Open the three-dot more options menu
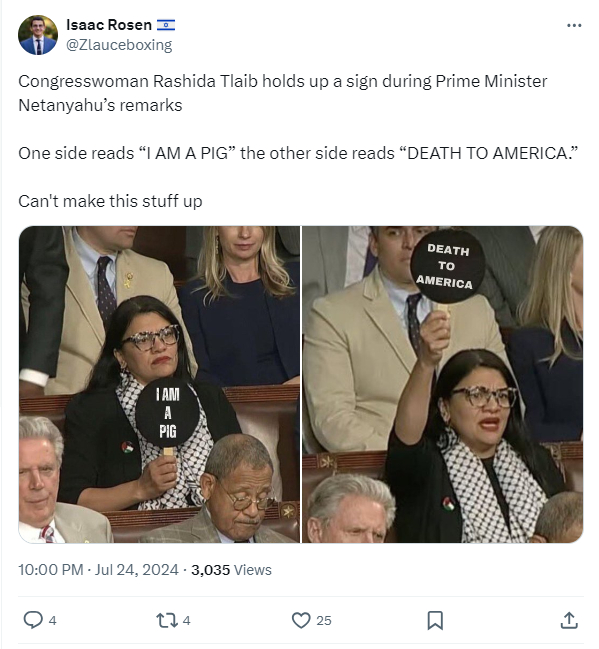The image size is (599, 649). (574, 25)
